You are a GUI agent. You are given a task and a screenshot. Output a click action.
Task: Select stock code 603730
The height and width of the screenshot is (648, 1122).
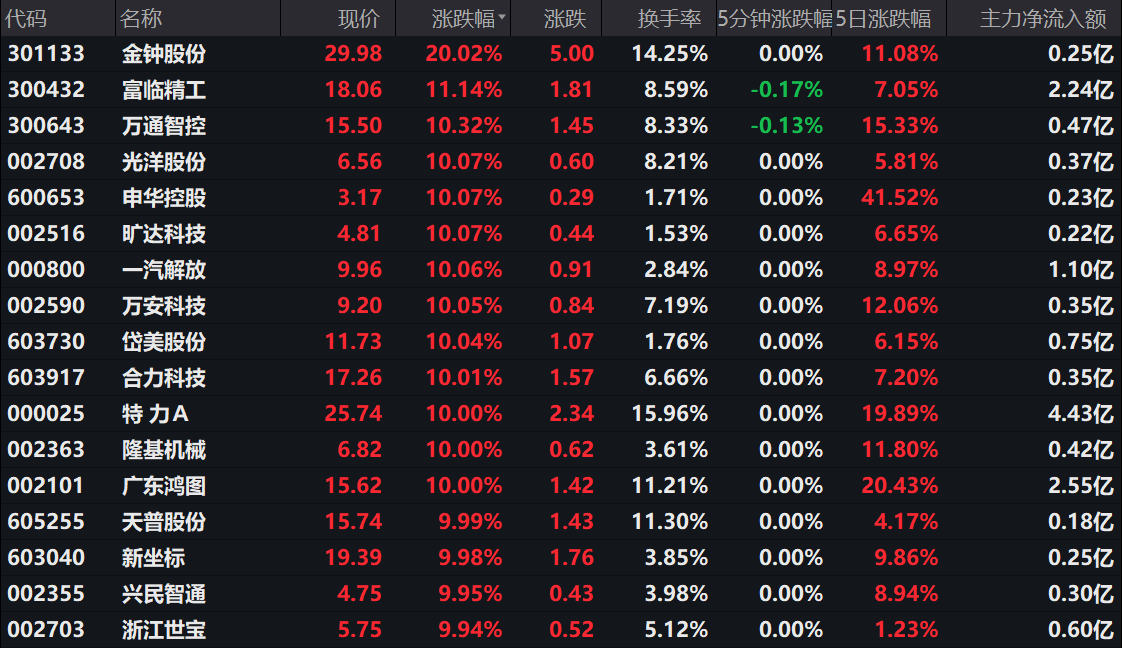tap(46, 342)
